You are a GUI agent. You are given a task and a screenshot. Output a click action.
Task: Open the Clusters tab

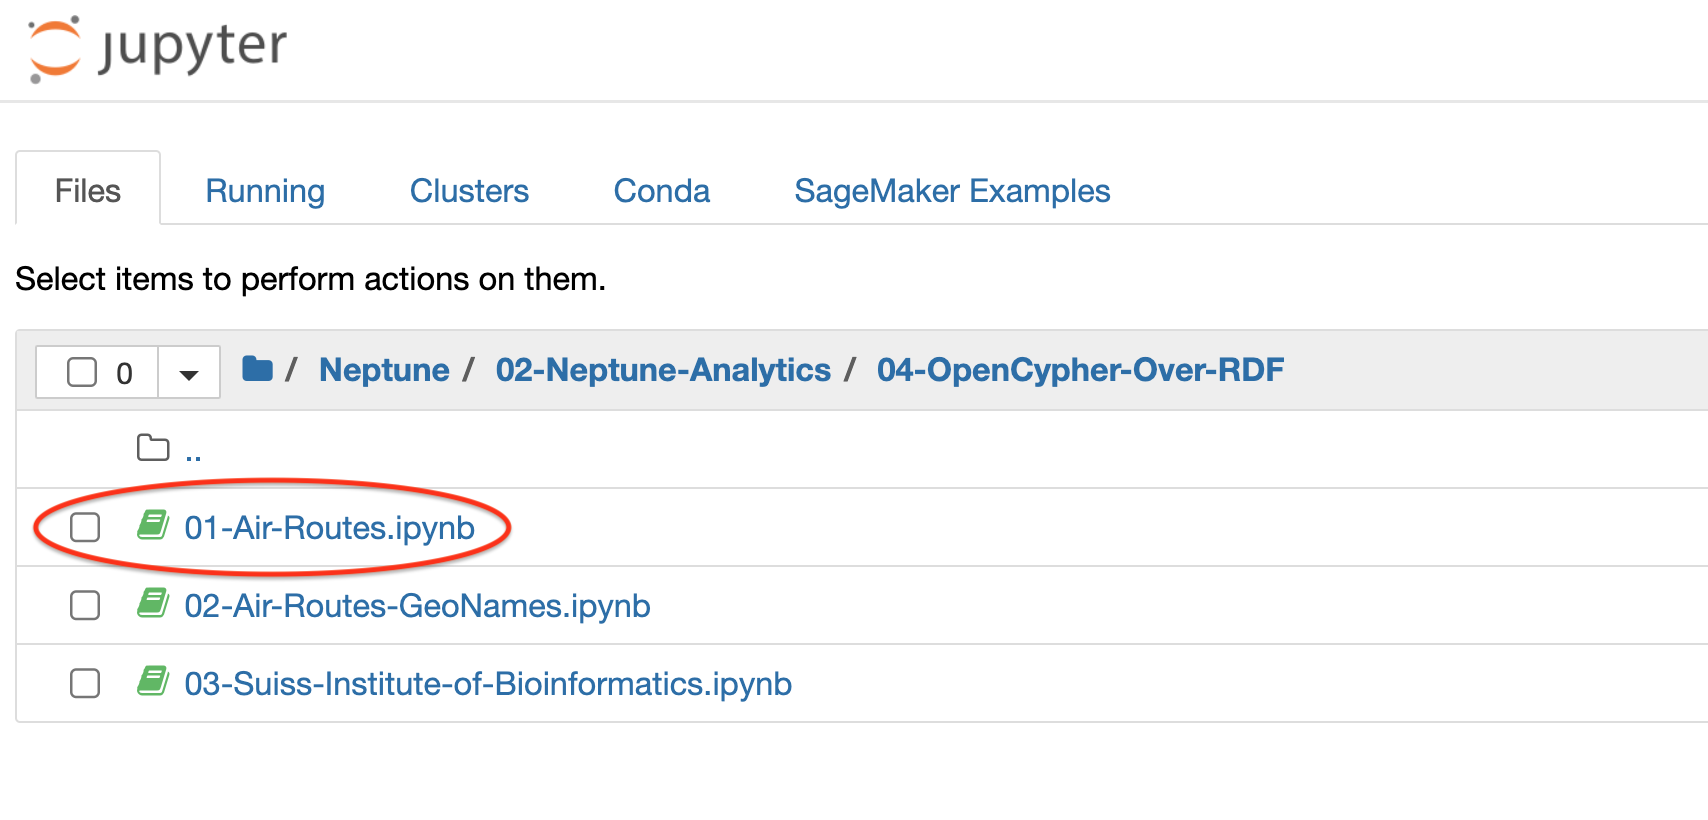(x=469, y=191)
